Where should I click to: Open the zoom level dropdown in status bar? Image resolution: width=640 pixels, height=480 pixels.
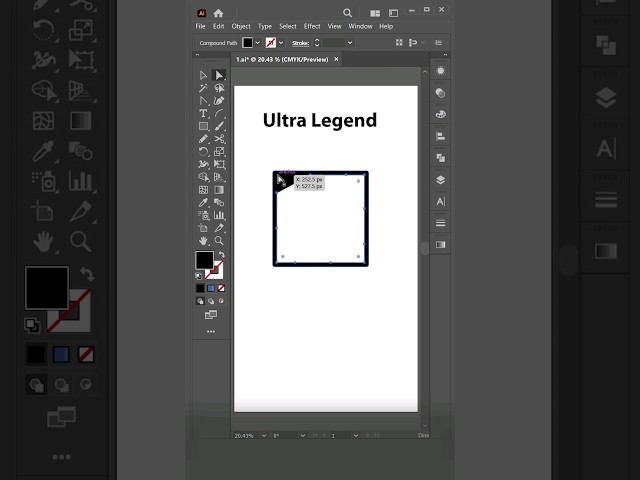(264, 436)
